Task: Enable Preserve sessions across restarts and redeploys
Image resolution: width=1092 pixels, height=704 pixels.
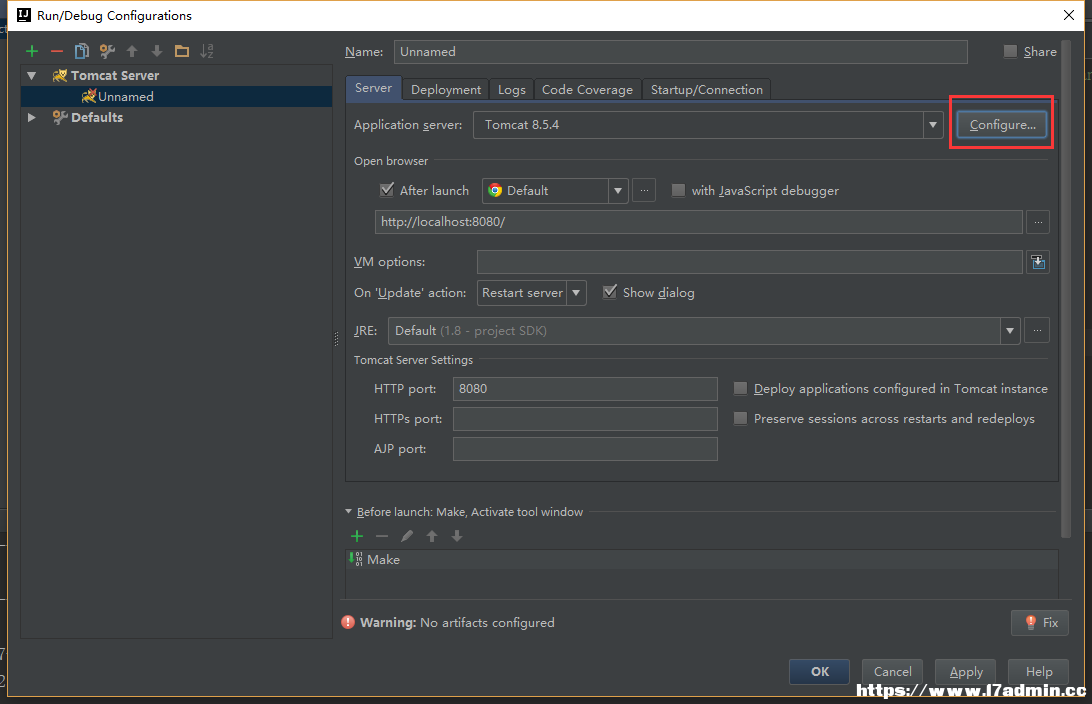Action: tap(740, 419)
